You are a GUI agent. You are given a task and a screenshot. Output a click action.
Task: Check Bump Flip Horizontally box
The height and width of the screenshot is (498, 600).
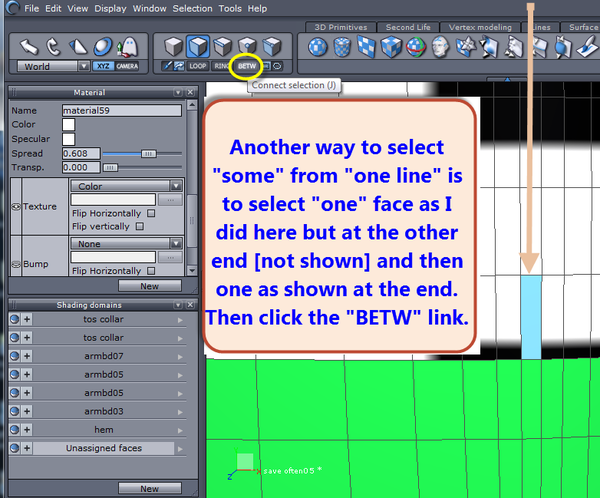click(151, 271)
